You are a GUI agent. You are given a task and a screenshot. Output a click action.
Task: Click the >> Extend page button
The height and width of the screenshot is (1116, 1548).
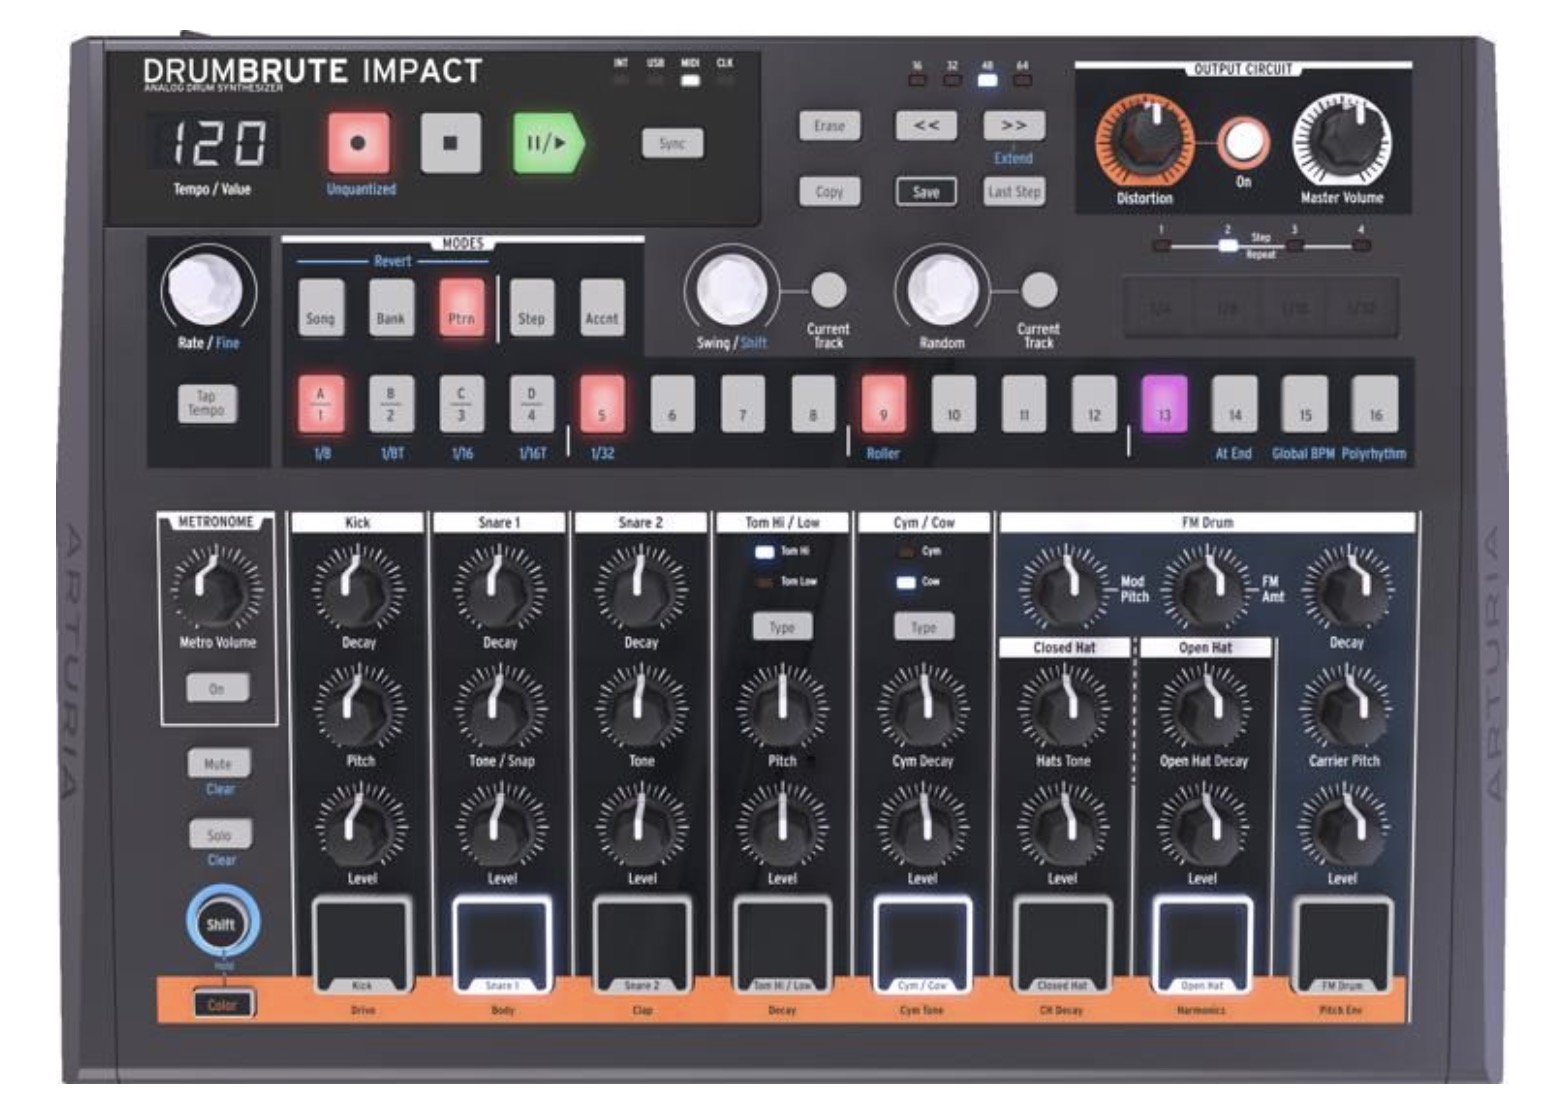coord(1014,126)
